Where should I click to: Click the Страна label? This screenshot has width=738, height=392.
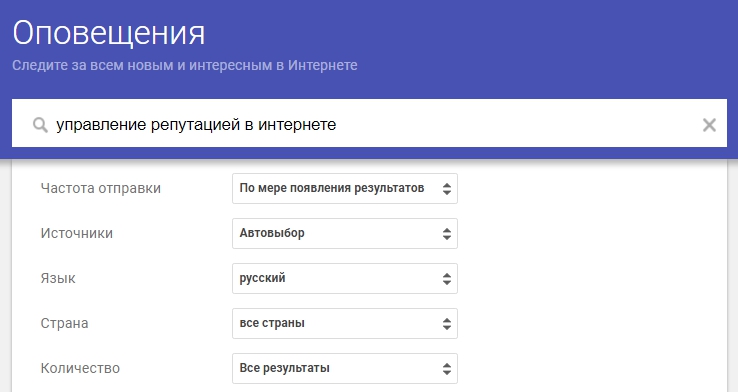click(64, 323)
